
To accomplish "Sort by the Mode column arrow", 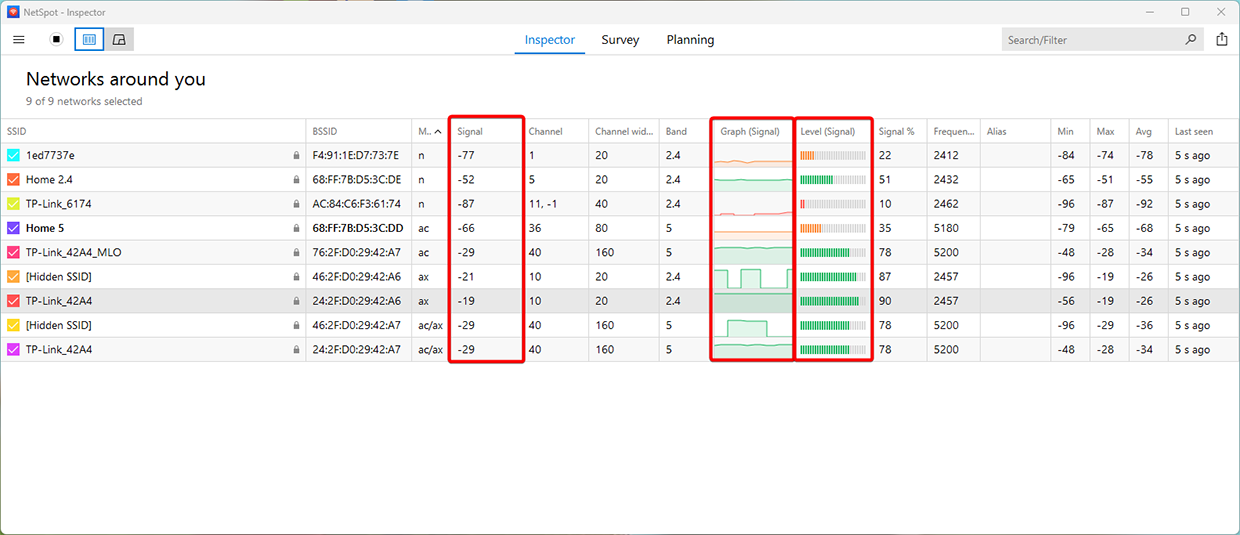I will pos(437,132).
